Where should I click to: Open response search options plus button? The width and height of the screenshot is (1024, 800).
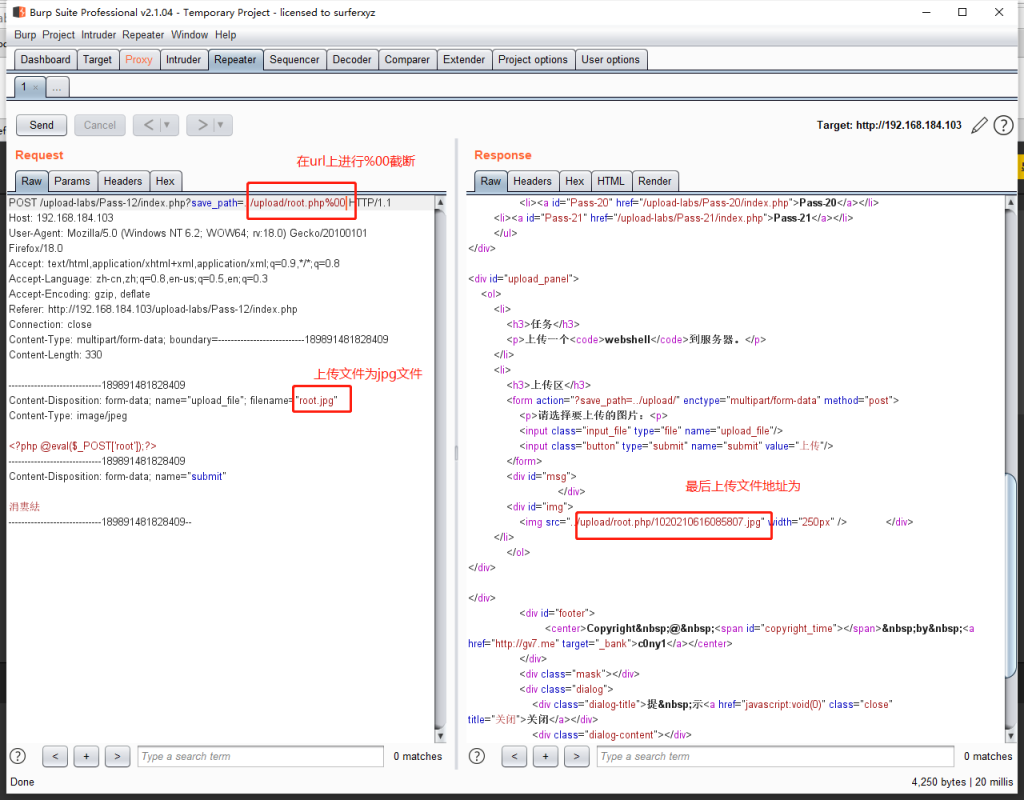pos(545,756)
